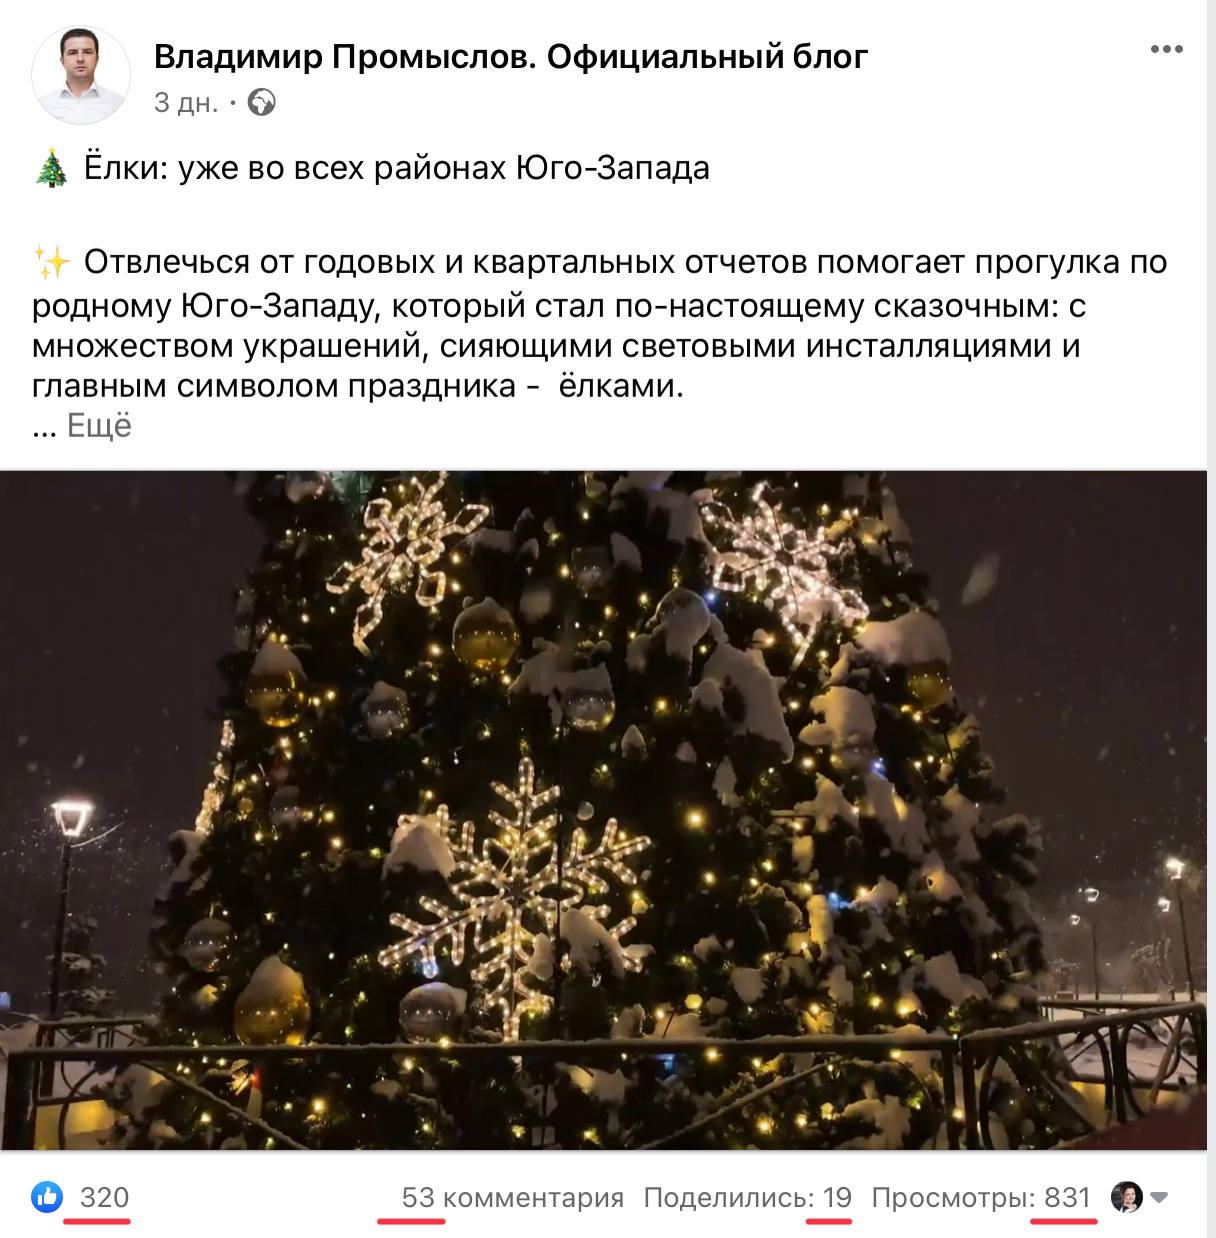Image resolution: width=1216 pixels, height=1238 pixels.
Task: Expand post text with Ещё
Action: pos(99,426)
